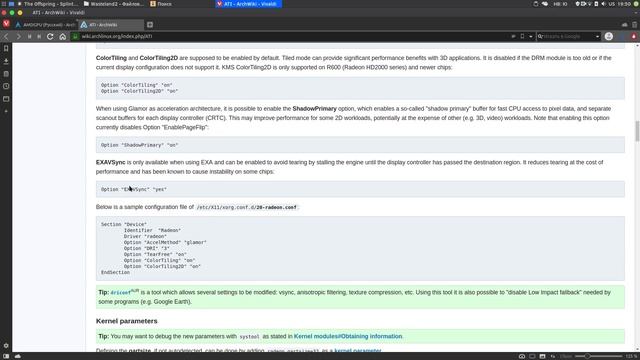Toggle the side panel from status bar
This screenshot has height=360, width=640.
coord(6,356)
